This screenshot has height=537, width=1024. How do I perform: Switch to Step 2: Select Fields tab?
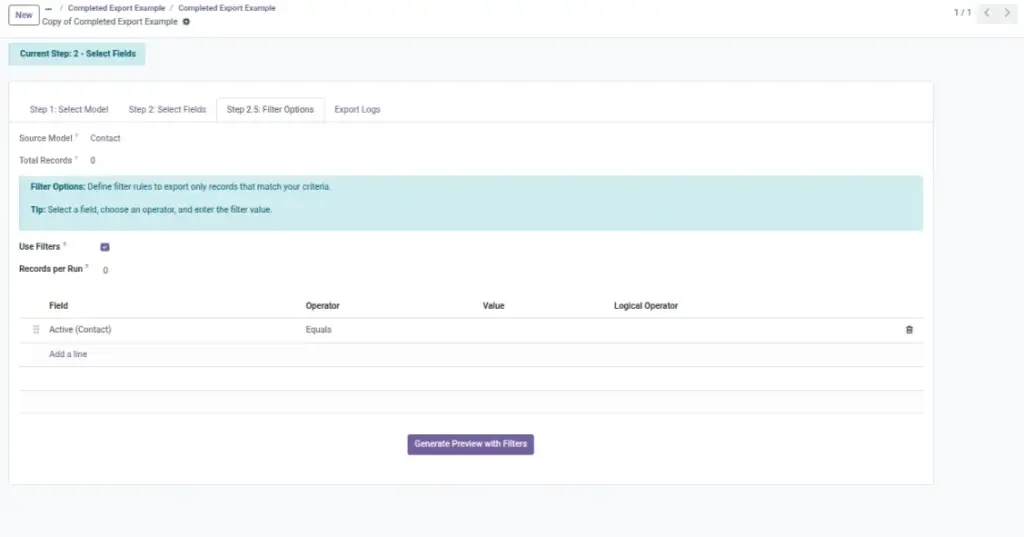click(167, 109)
